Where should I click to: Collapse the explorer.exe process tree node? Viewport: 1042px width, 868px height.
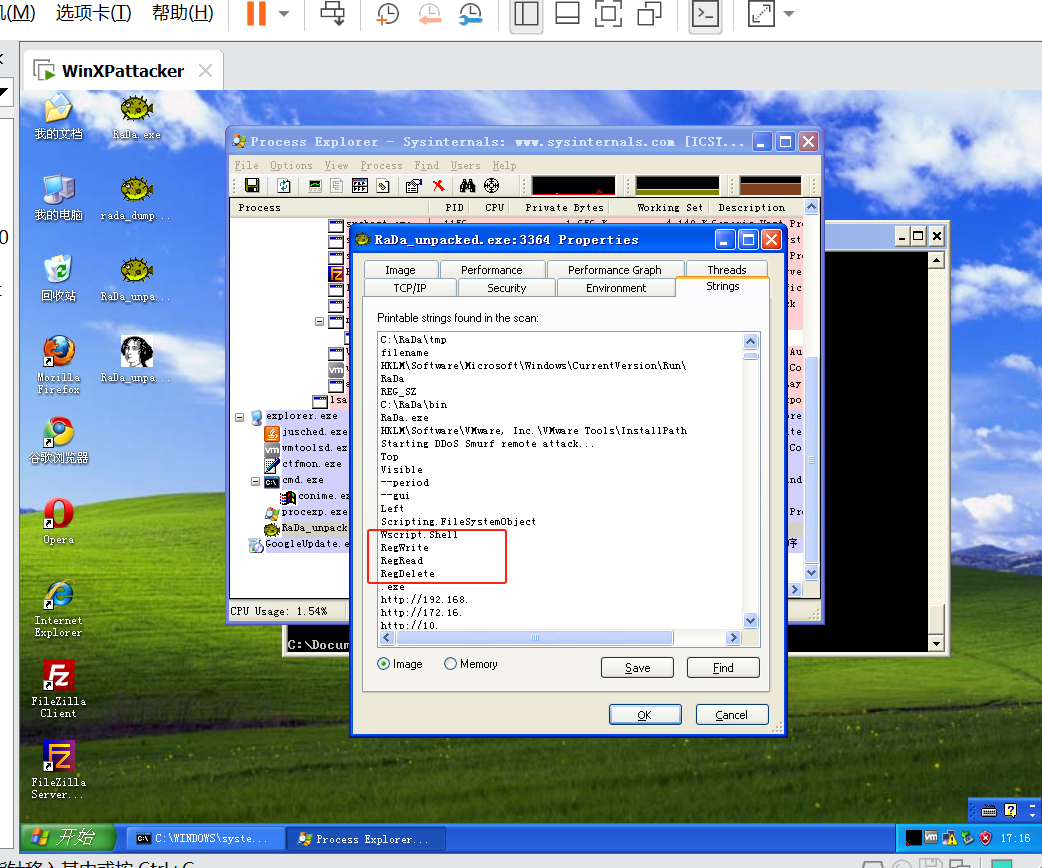[x=239, y=417]
